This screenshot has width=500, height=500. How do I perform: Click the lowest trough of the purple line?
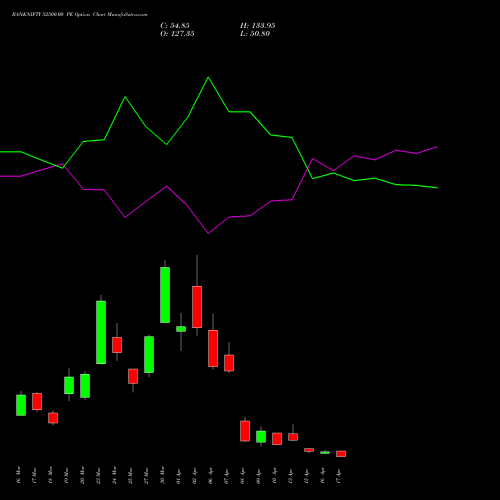click(x=208, y=233)
